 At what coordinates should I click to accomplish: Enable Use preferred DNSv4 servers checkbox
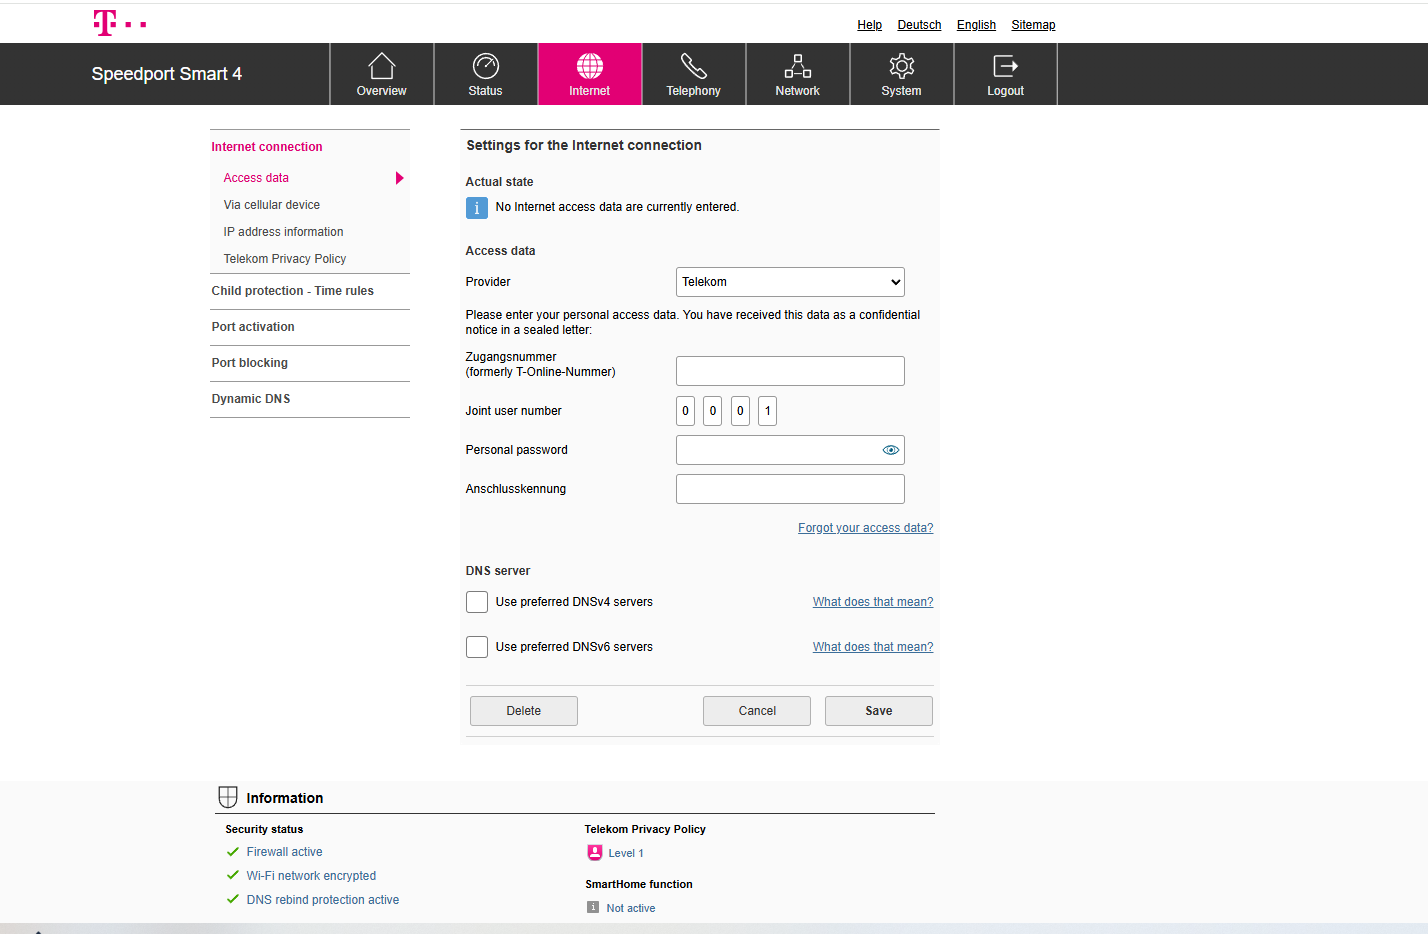477,602
